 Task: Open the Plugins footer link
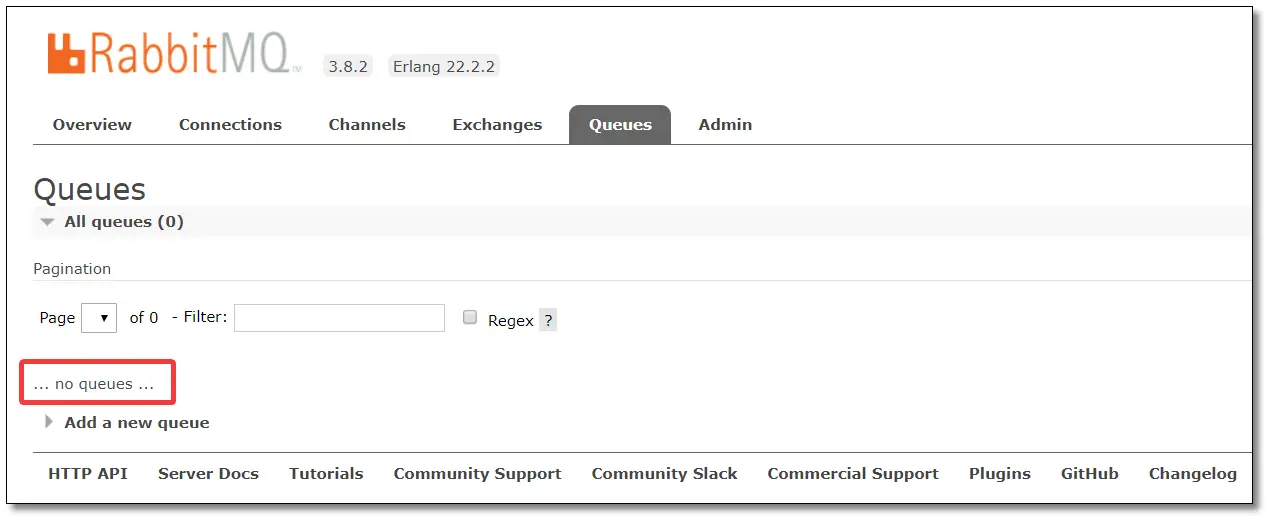point(1000,474)
